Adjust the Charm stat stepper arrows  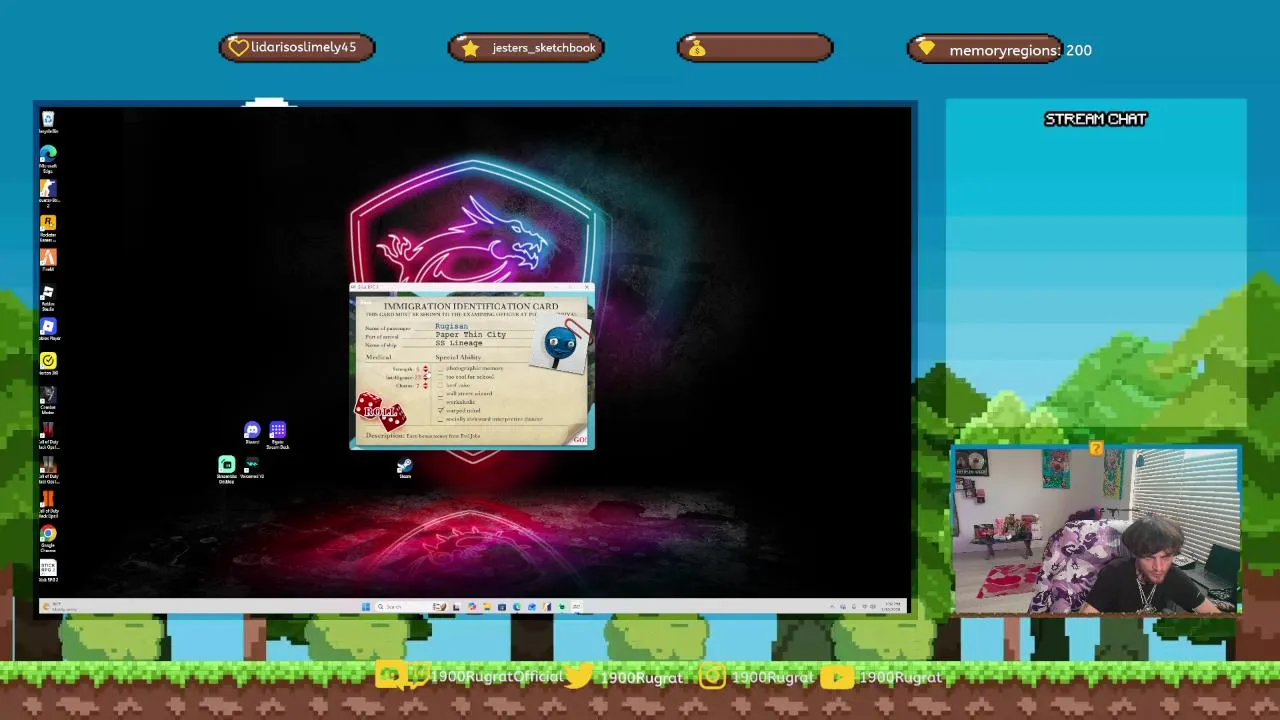[425, 386]
